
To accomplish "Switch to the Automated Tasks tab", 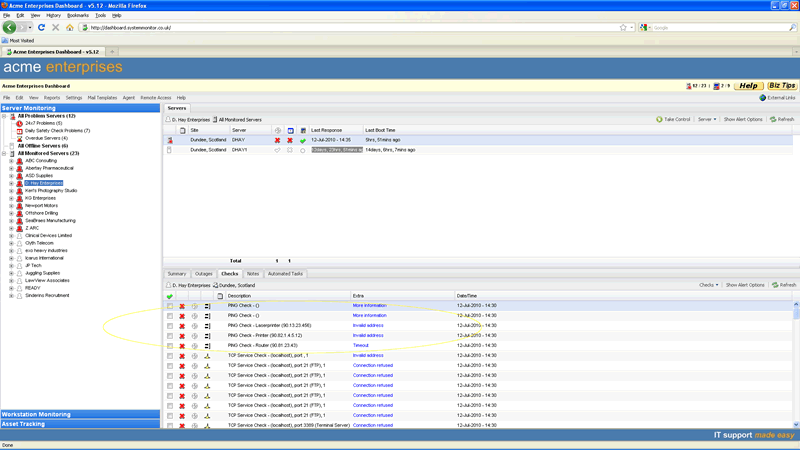I will (x=285, y=274).
